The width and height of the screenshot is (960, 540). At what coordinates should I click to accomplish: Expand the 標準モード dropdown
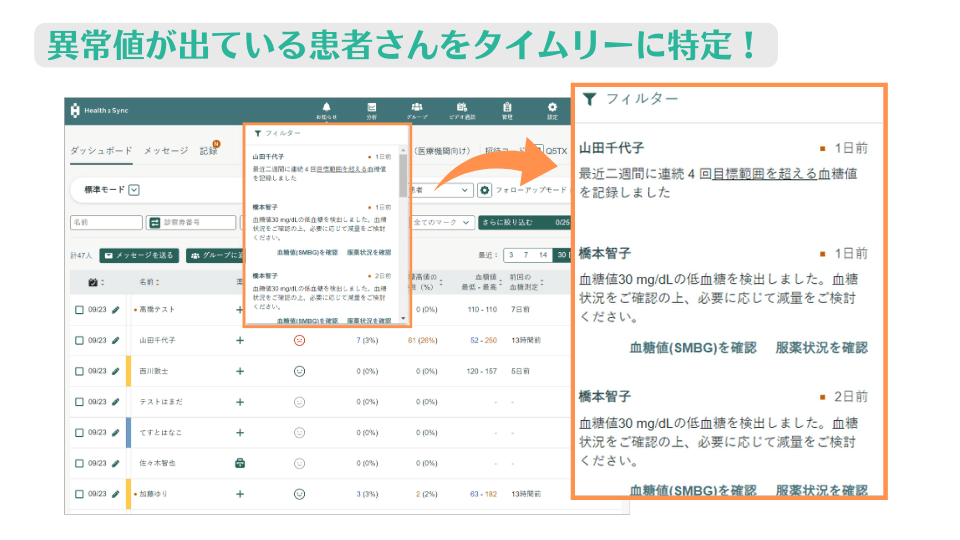pos(134,190)
